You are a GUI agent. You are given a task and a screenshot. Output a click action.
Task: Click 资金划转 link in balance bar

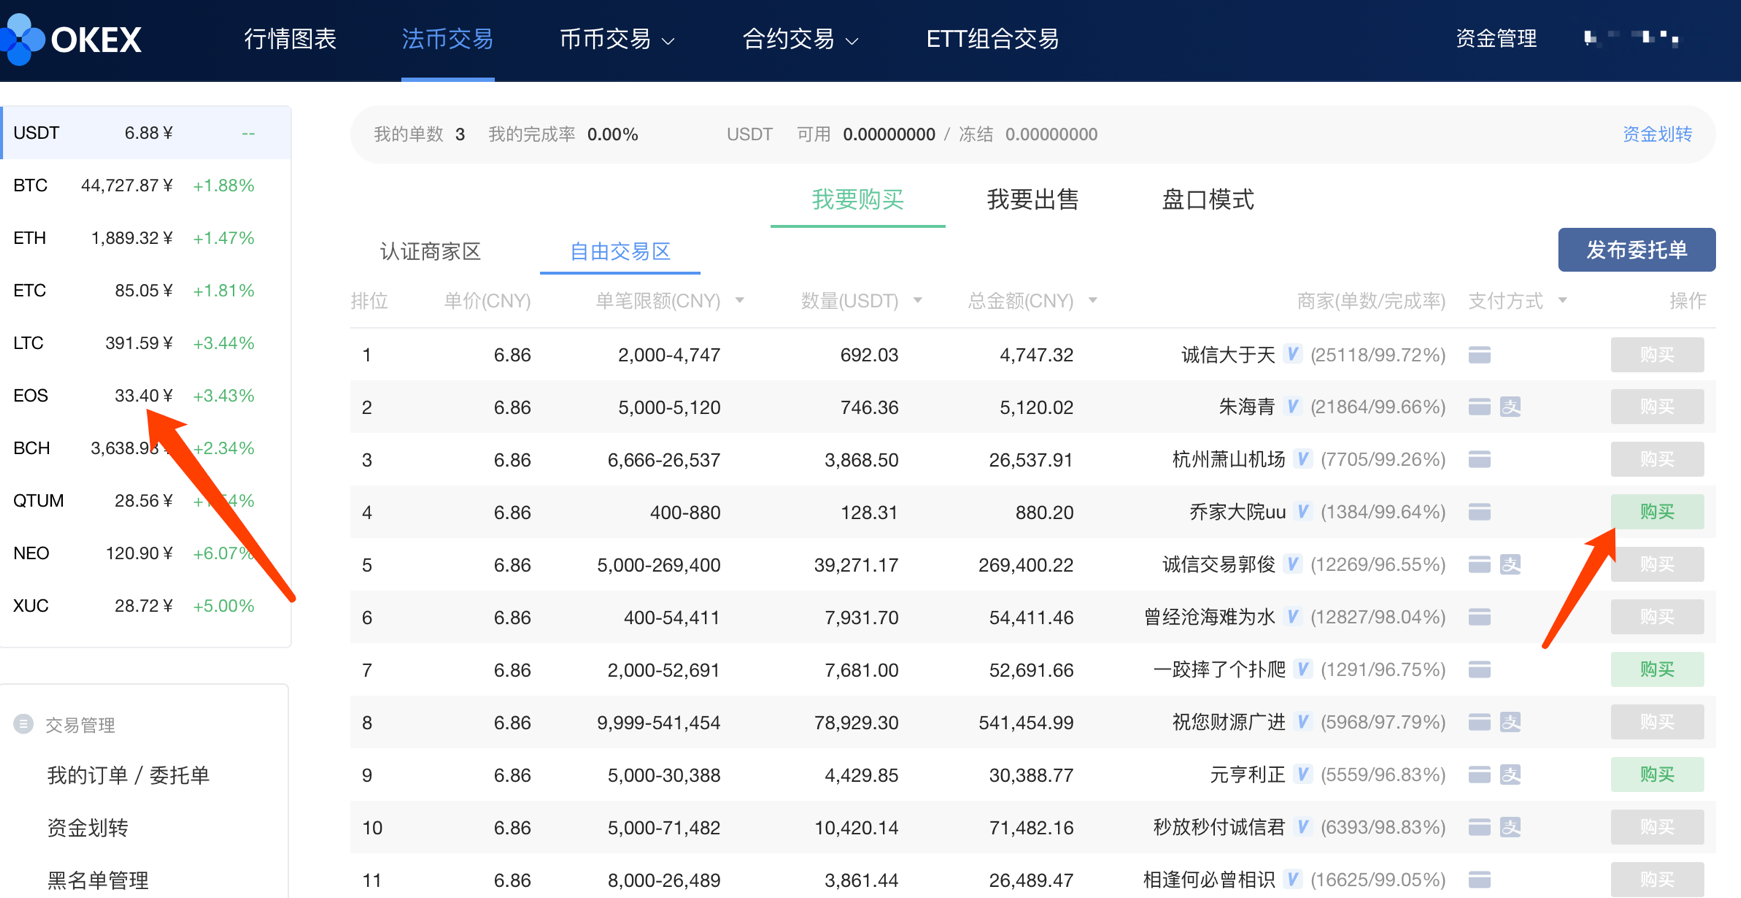point(1657,134)
